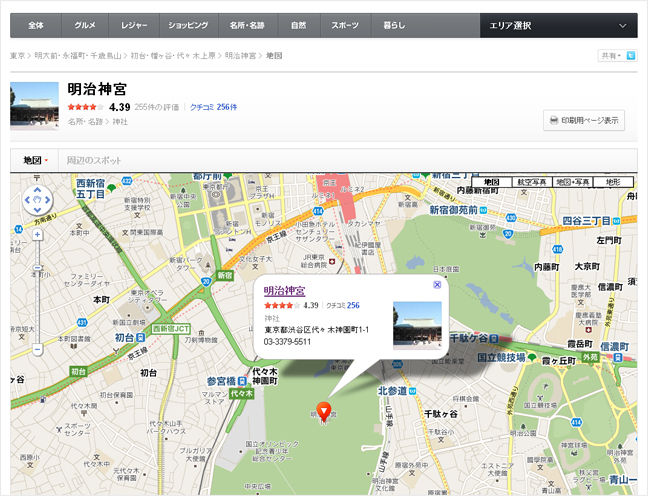This screenshot has width=648, height=496.
Task: Pan the map right with arrow control
Action: click(x=48, y=200)
